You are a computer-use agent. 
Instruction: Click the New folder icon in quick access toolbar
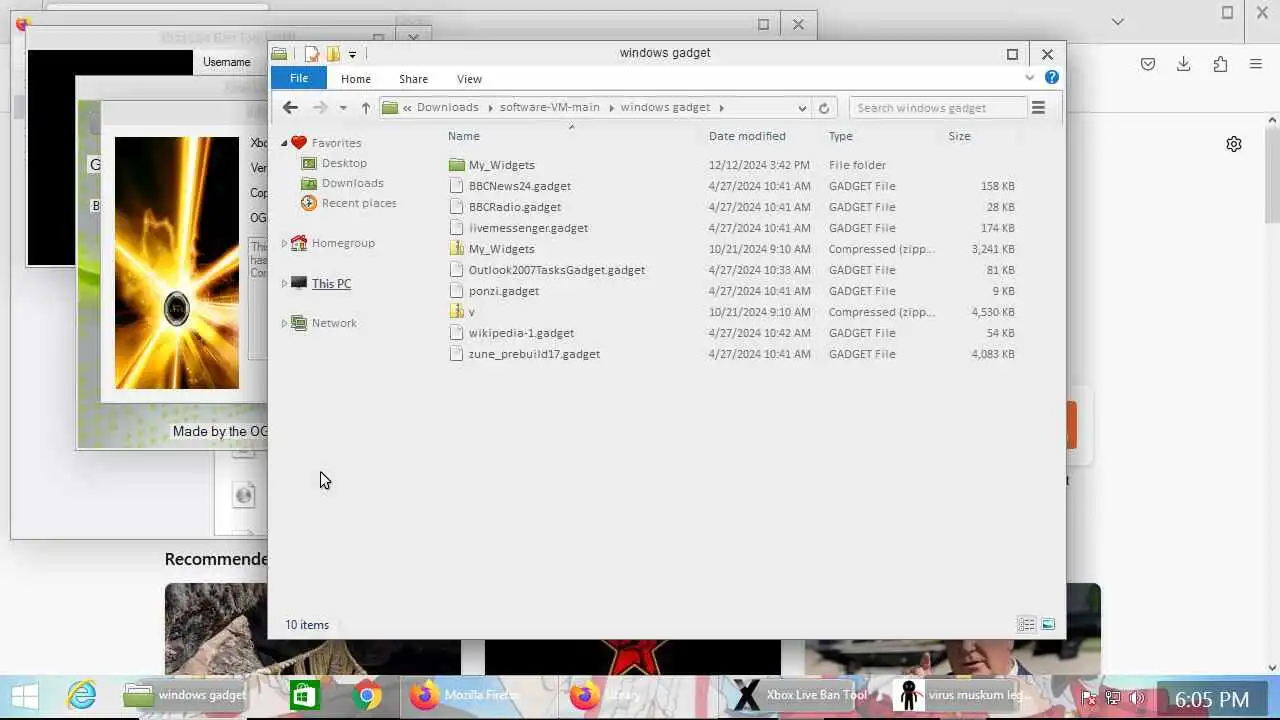pyautogui.click(x=333, y=54)
